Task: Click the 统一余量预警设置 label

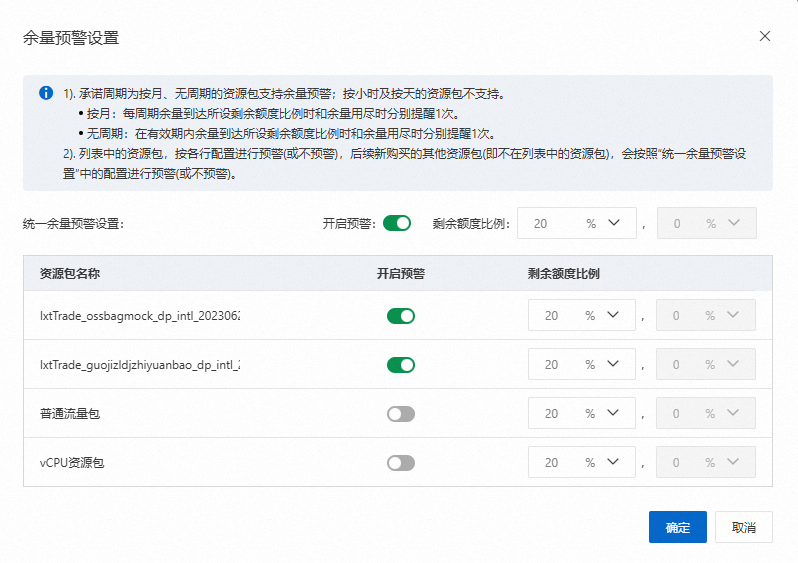Action: pyautogui.click(x=74, y=223)
